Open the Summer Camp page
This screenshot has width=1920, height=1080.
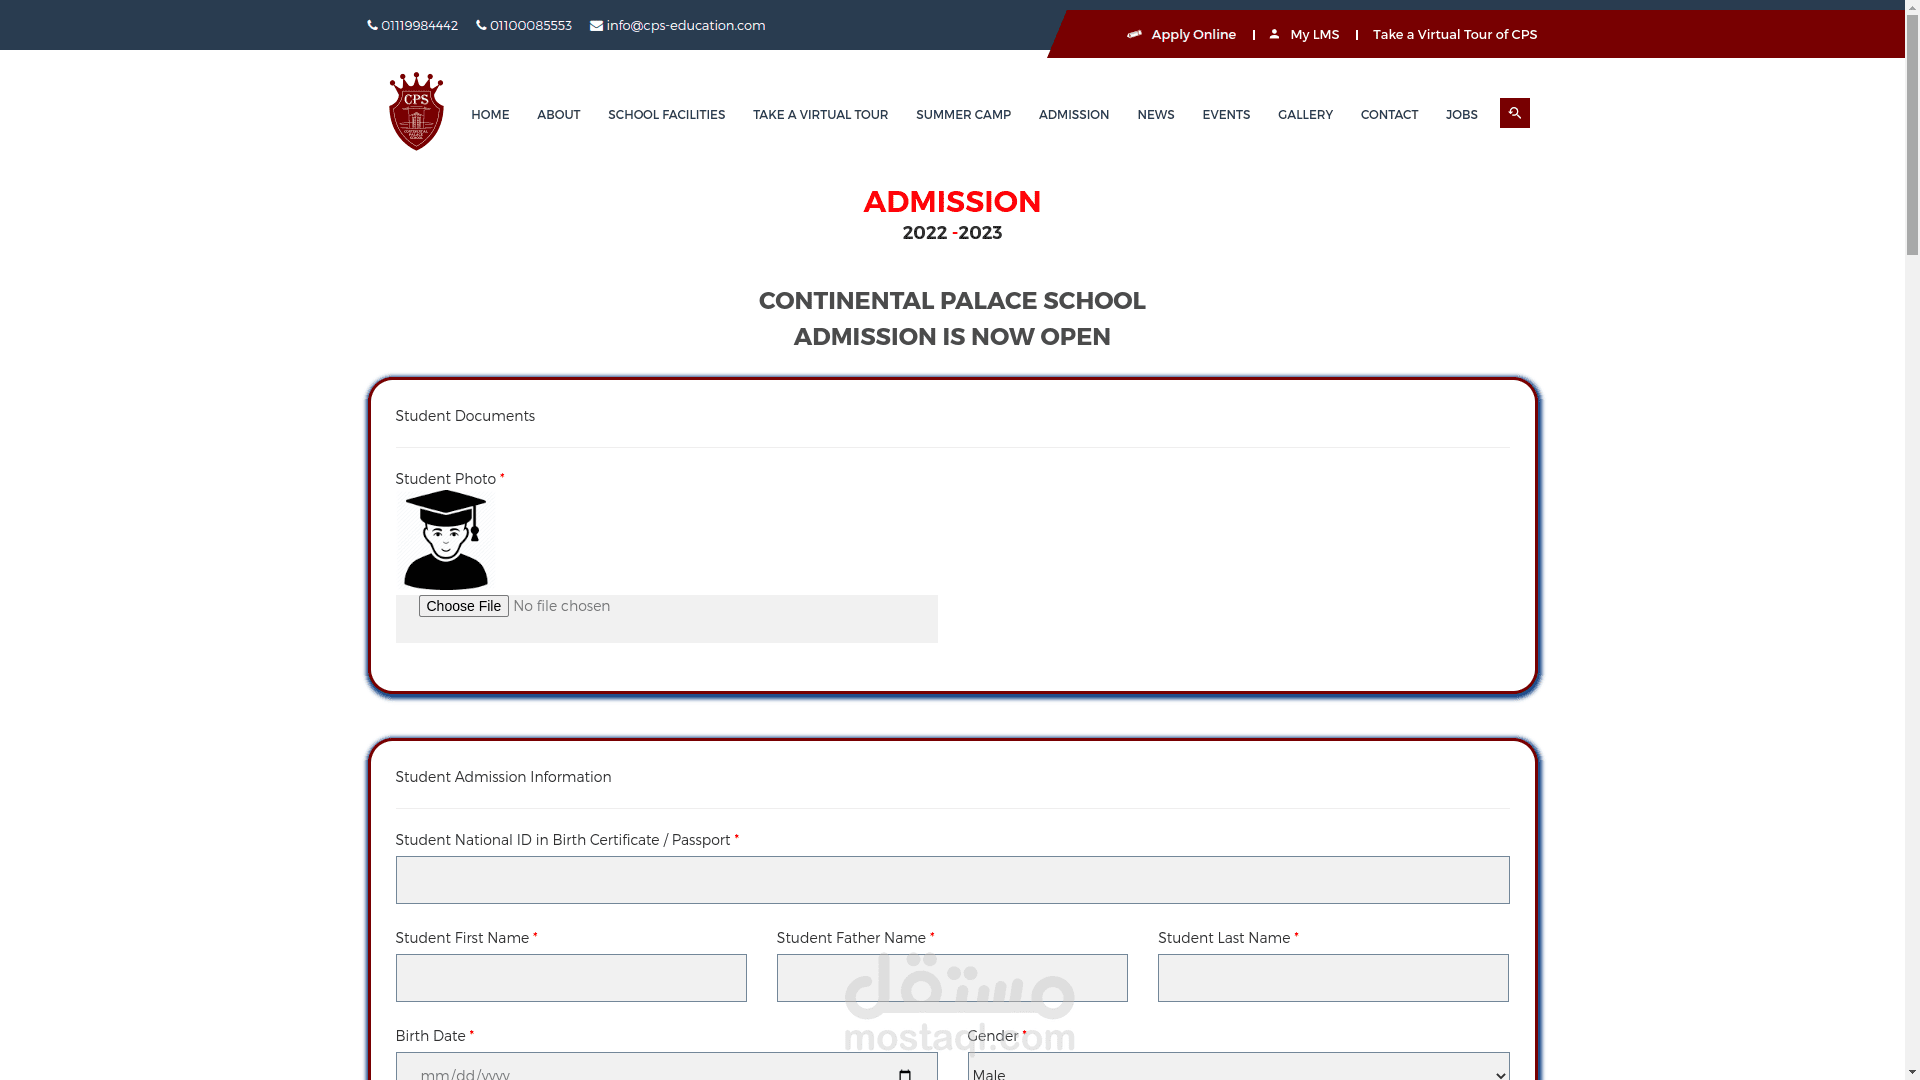pos(963,115)
